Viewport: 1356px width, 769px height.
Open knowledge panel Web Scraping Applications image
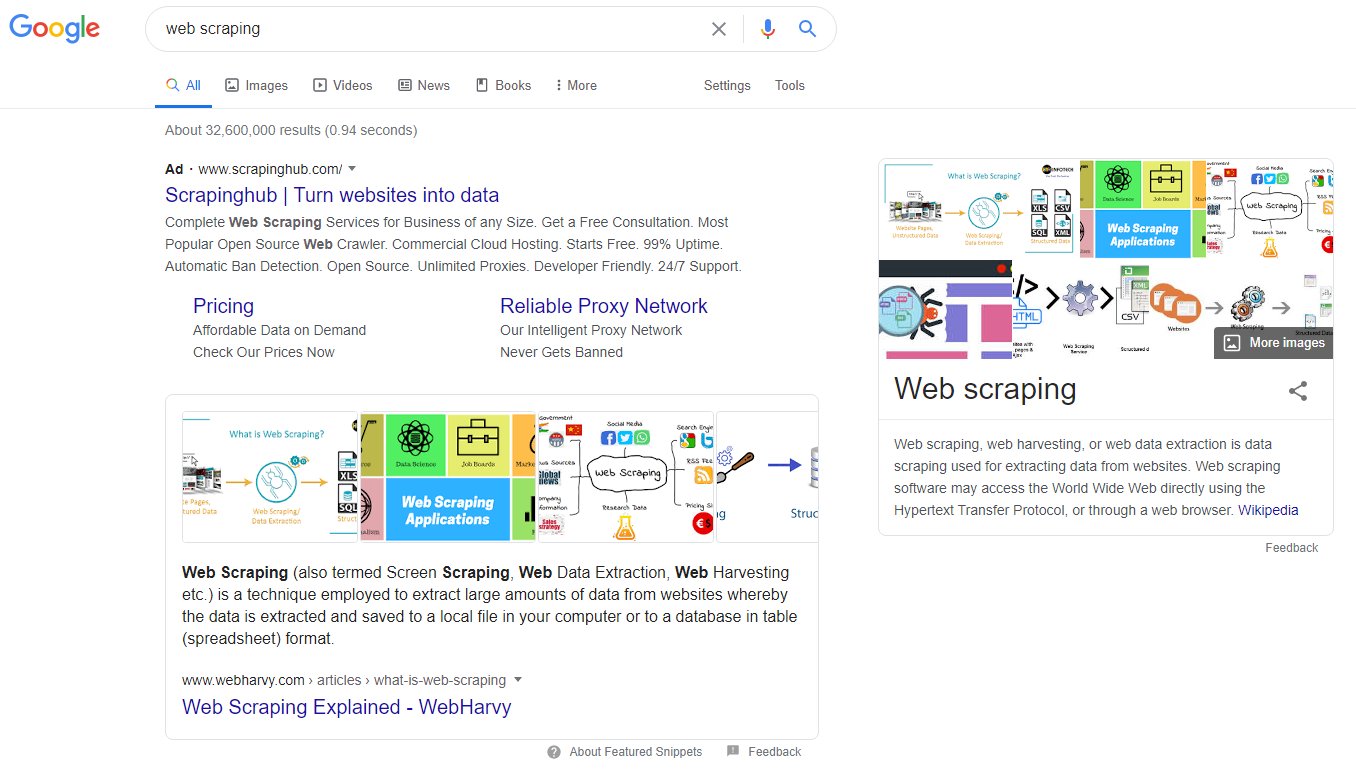pyautogui.click(x=1142, y=209)
